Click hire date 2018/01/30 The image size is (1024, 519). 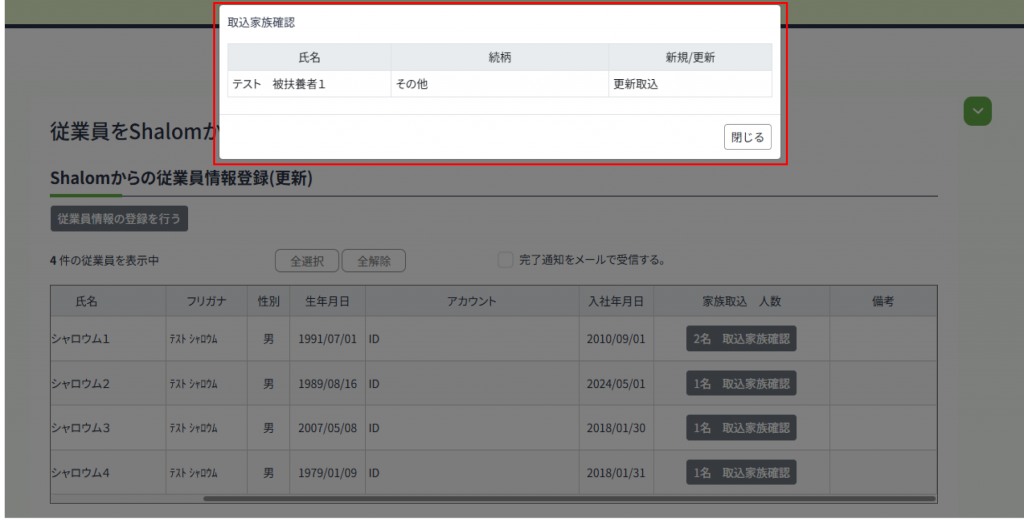pos(616,428)
